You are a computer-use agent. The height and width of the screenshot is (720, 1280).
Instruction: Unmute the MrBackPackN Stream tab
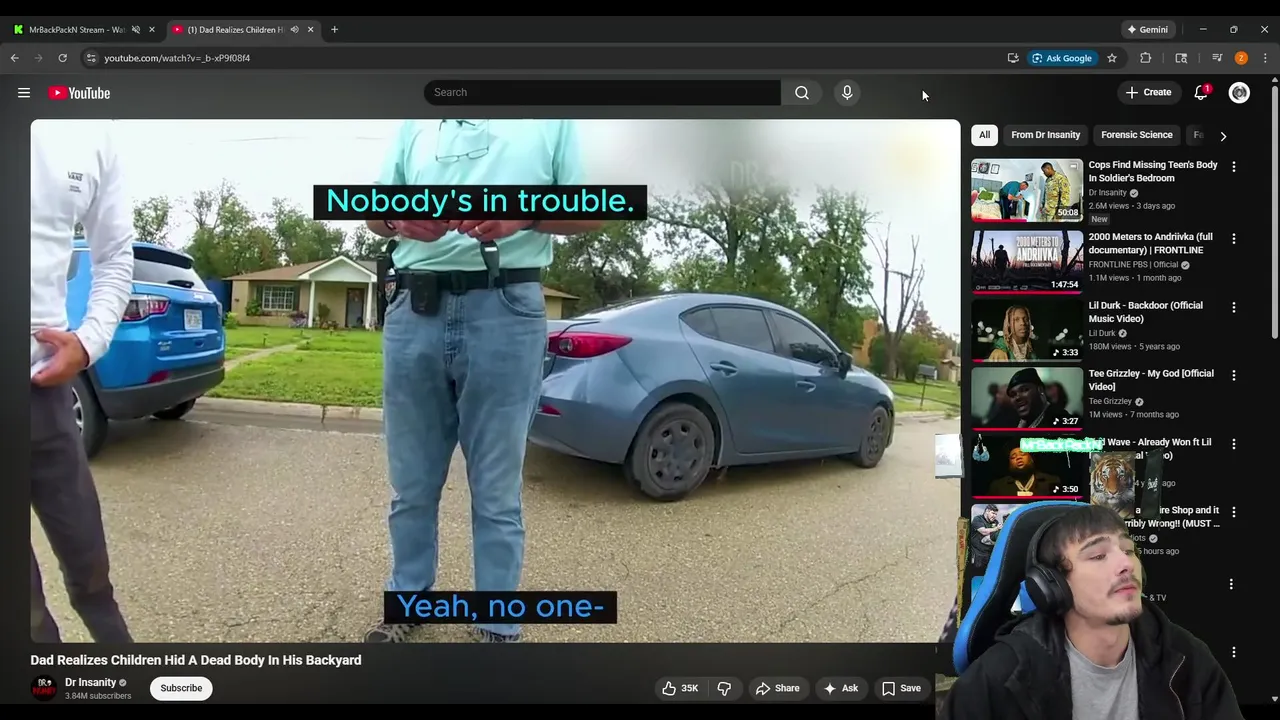(x=136, y=30)
